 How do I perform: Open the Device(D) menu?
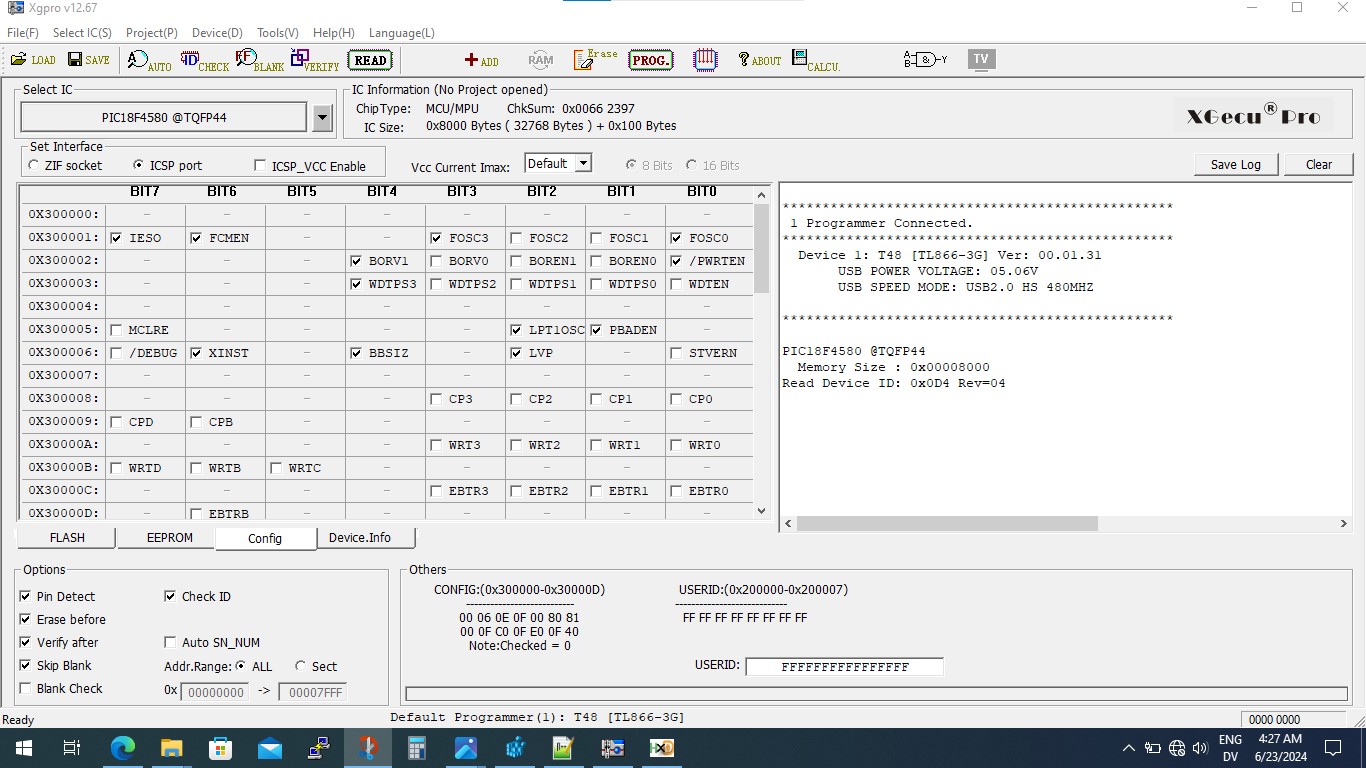(217, 33)
